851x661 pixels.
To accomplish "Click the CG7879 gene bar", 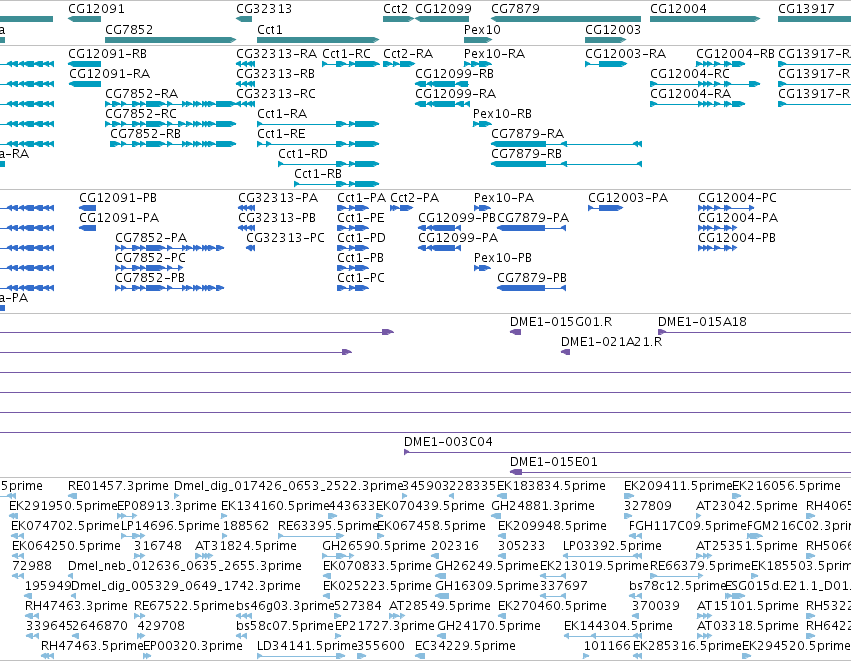I will click(566, 19).
